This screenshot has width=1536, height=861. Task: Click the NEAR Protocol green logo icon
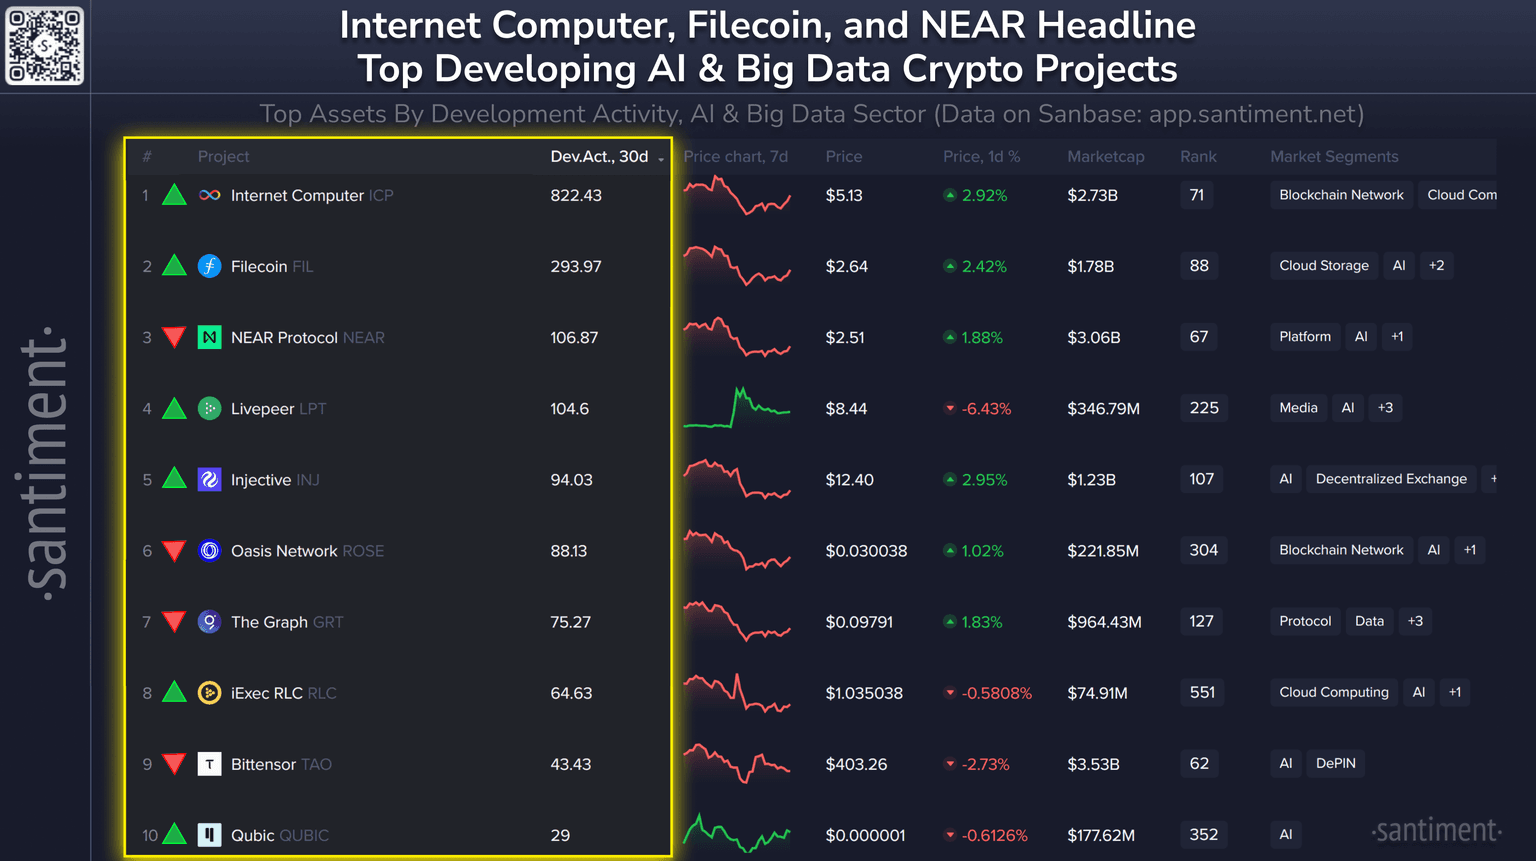(209, 337)
